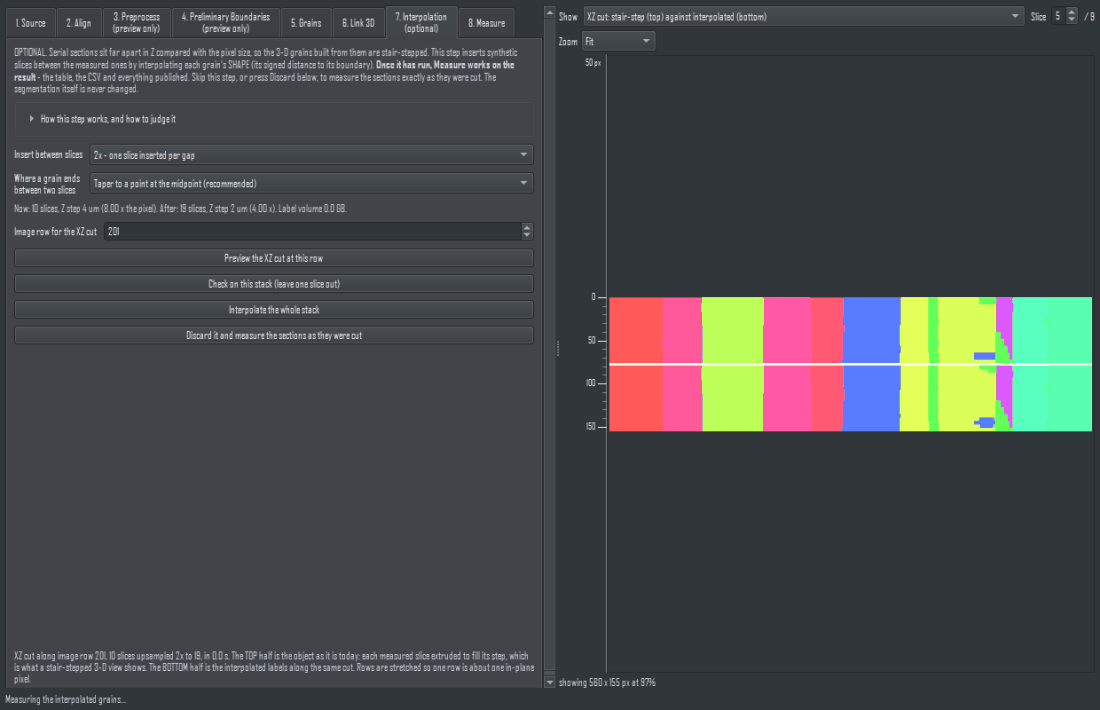Decrease the XZ cut image row value
Viewport: 1100px width, 710px height.
click(528, 236)
